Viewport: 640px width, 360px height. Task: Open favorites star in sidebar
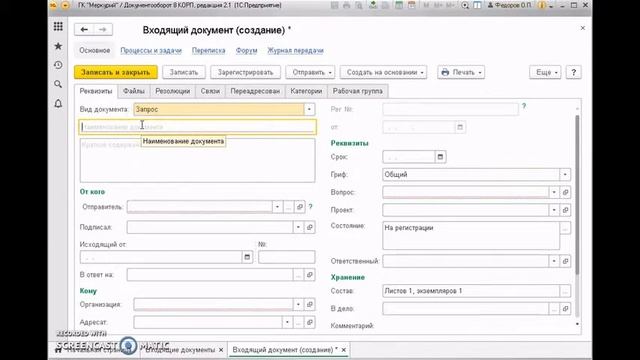click(58, 46)
